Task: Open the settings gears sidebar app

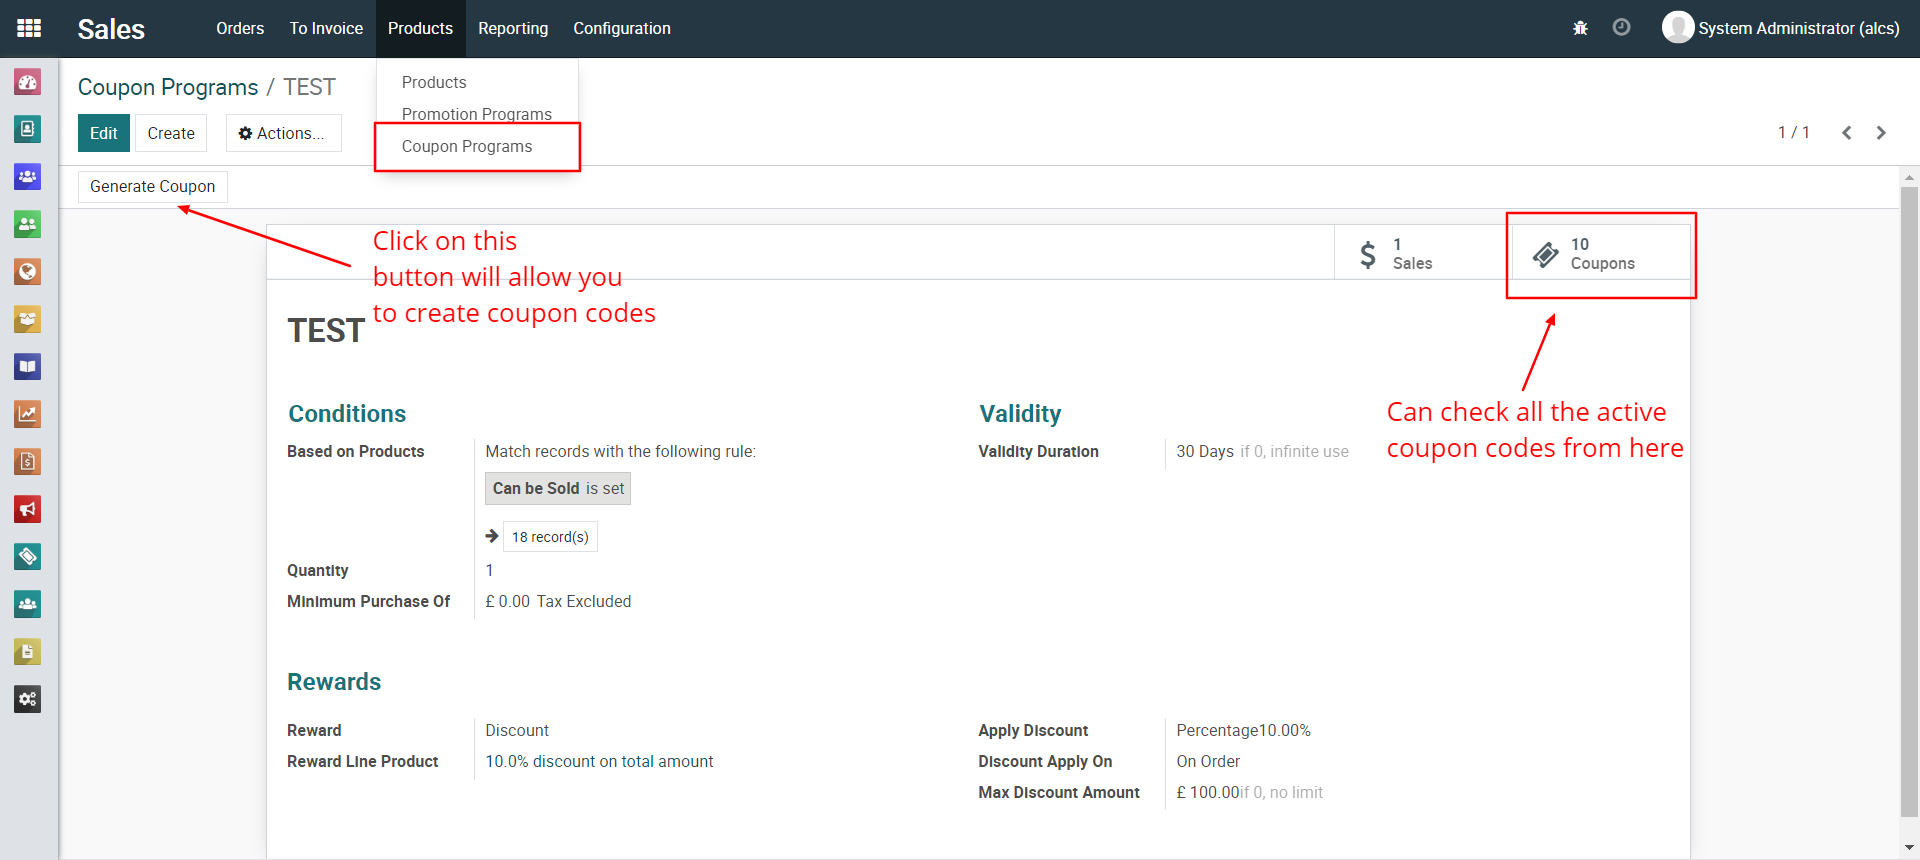Action: (x=28, y=699)
